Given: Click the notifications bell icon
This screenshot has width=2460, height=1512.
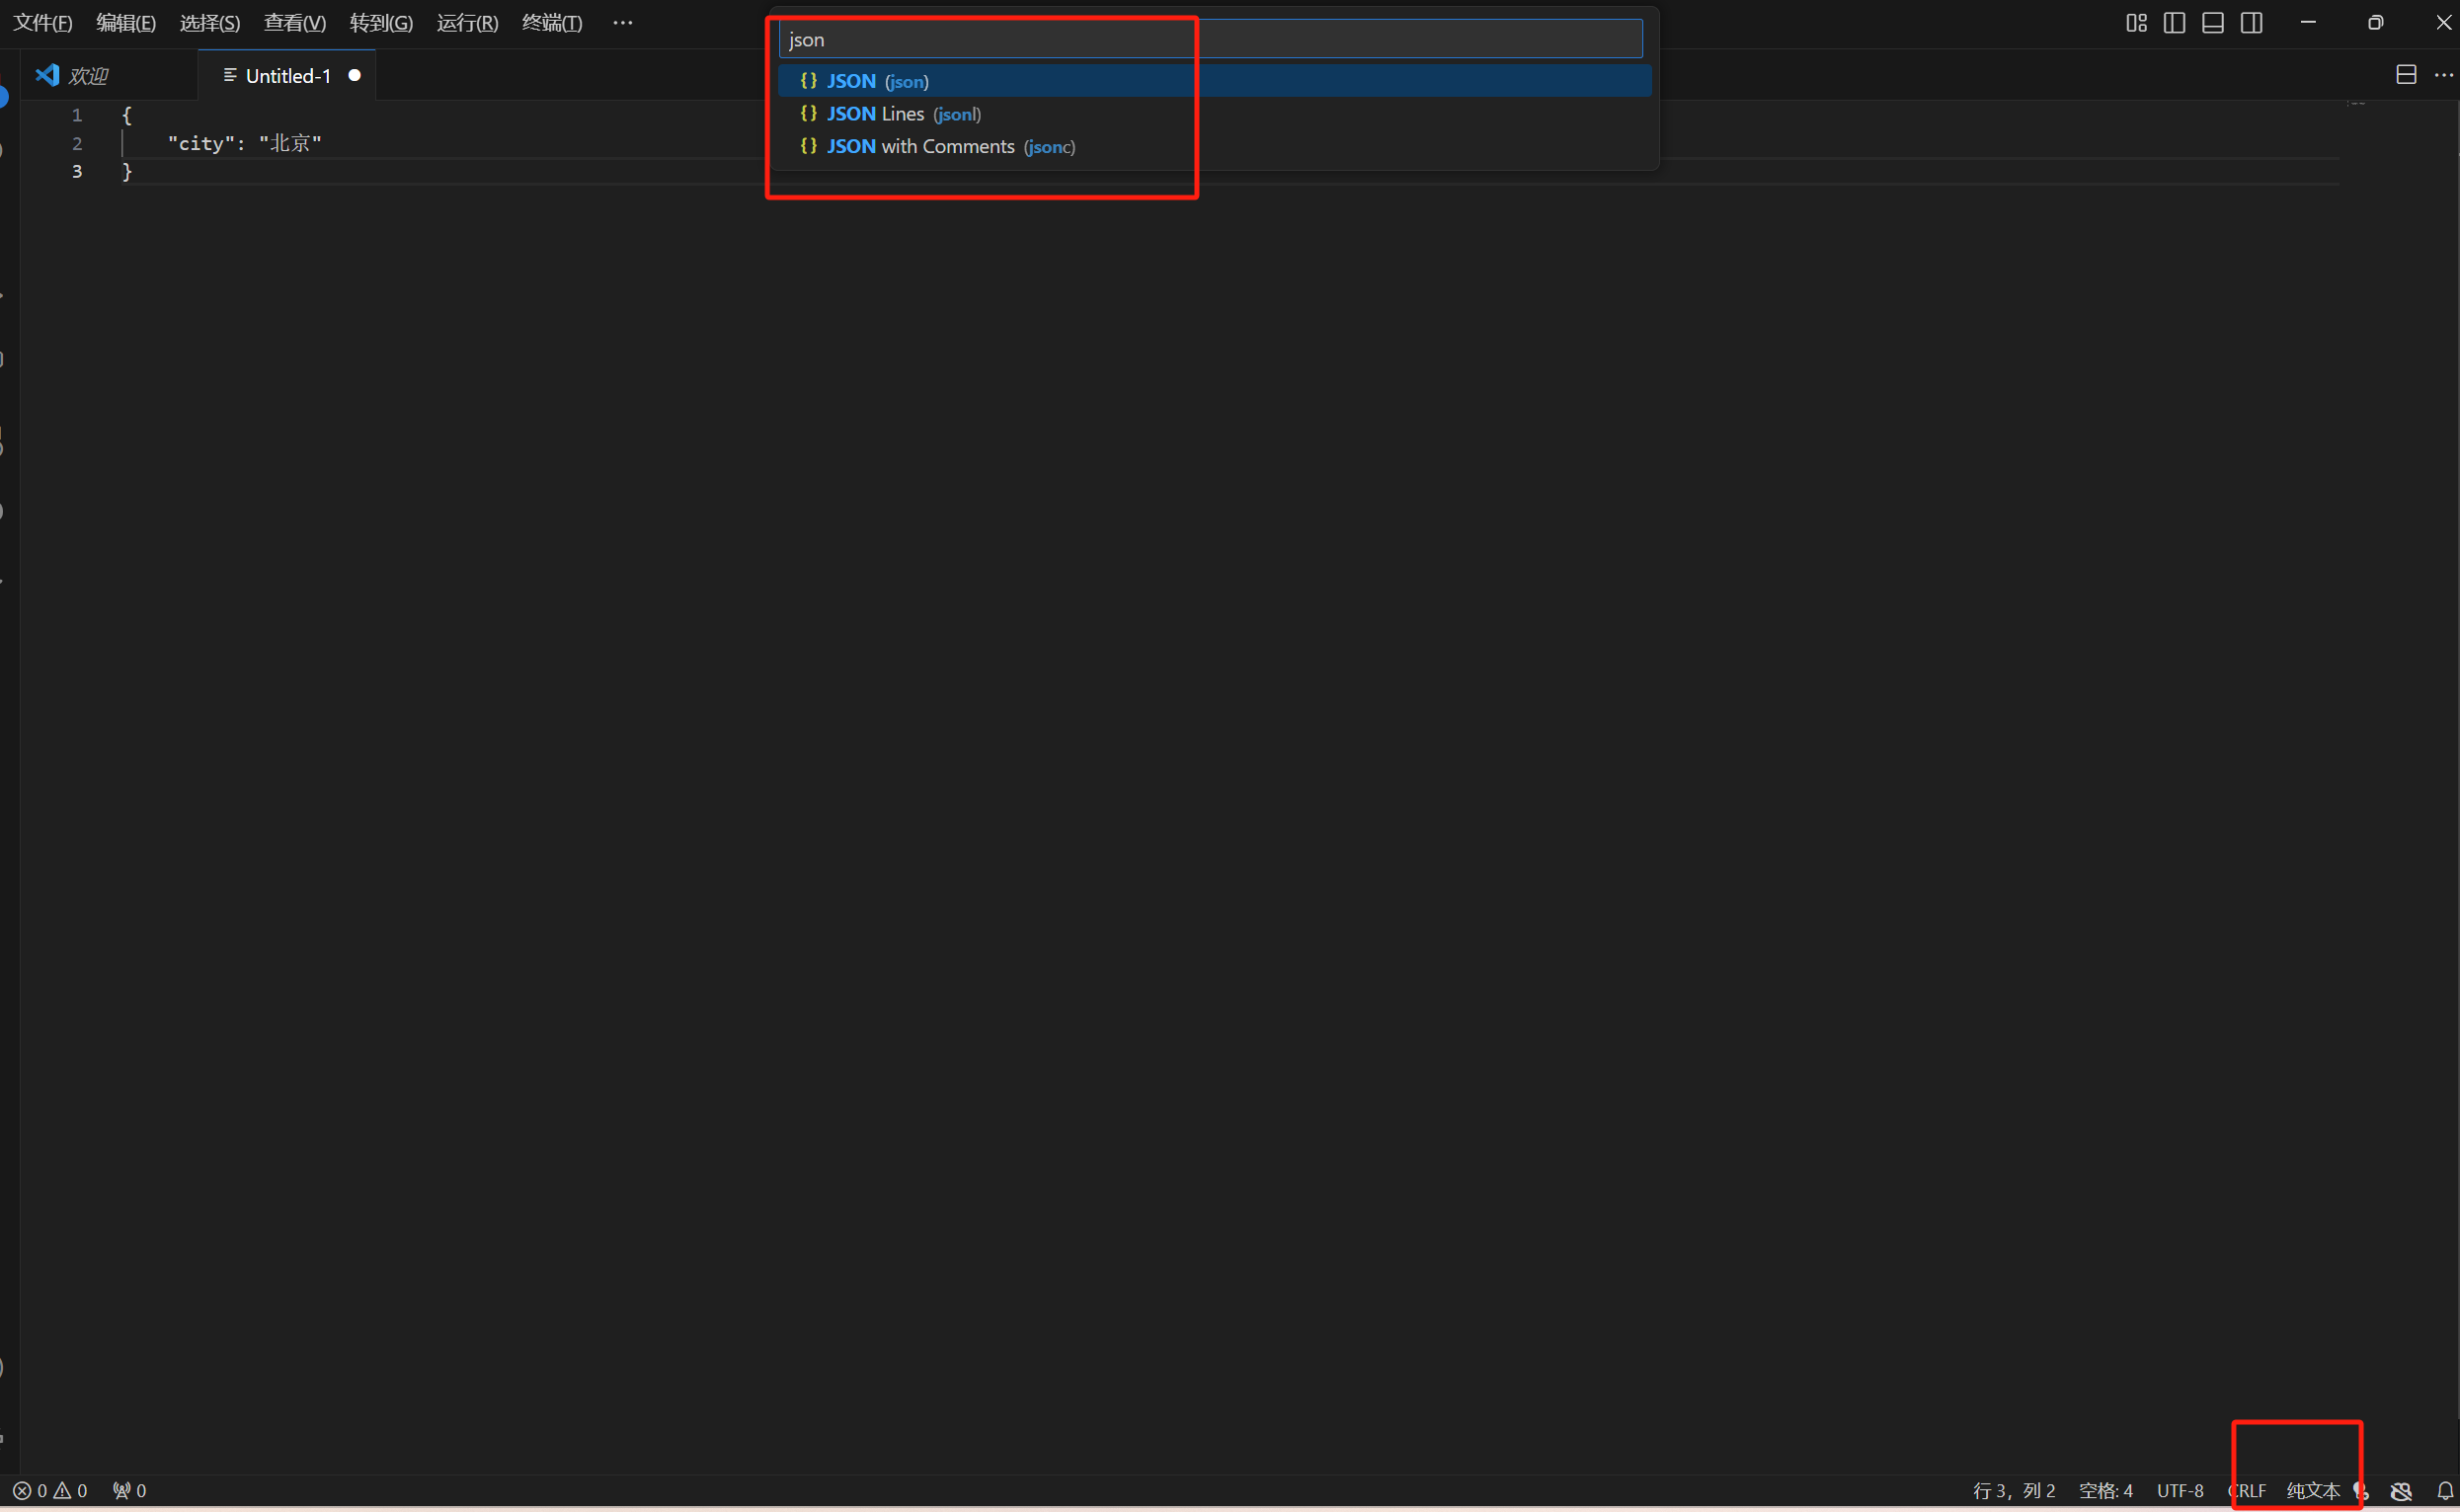Looking at the screenshot, I should pos(2444,1490).
